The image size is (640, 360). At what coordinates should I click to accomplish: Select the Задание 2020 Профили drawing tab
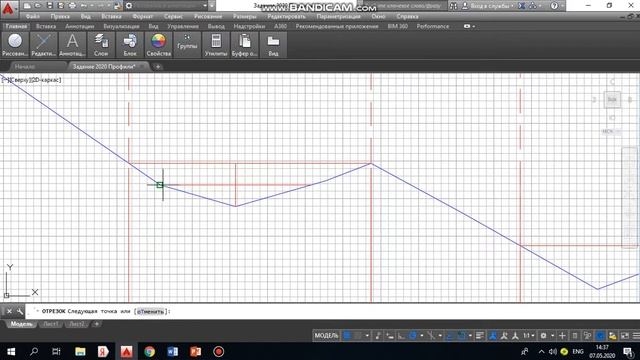click(x=104, y=66)
